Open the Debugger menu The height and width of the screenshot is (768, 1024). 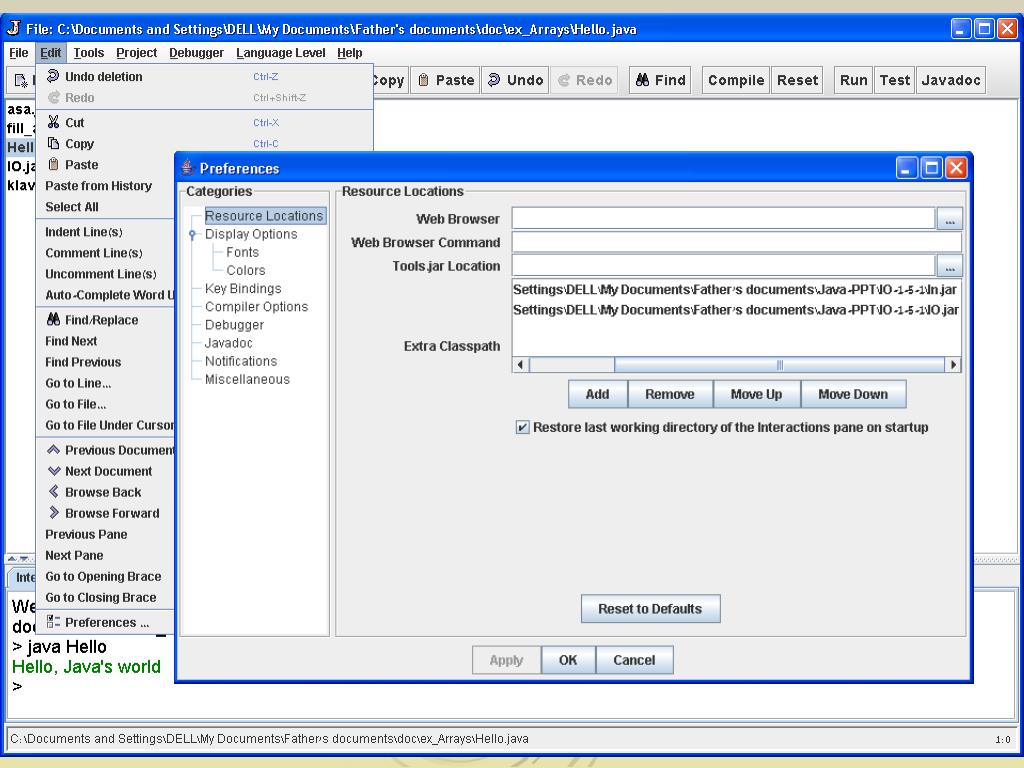pos(196,53)
